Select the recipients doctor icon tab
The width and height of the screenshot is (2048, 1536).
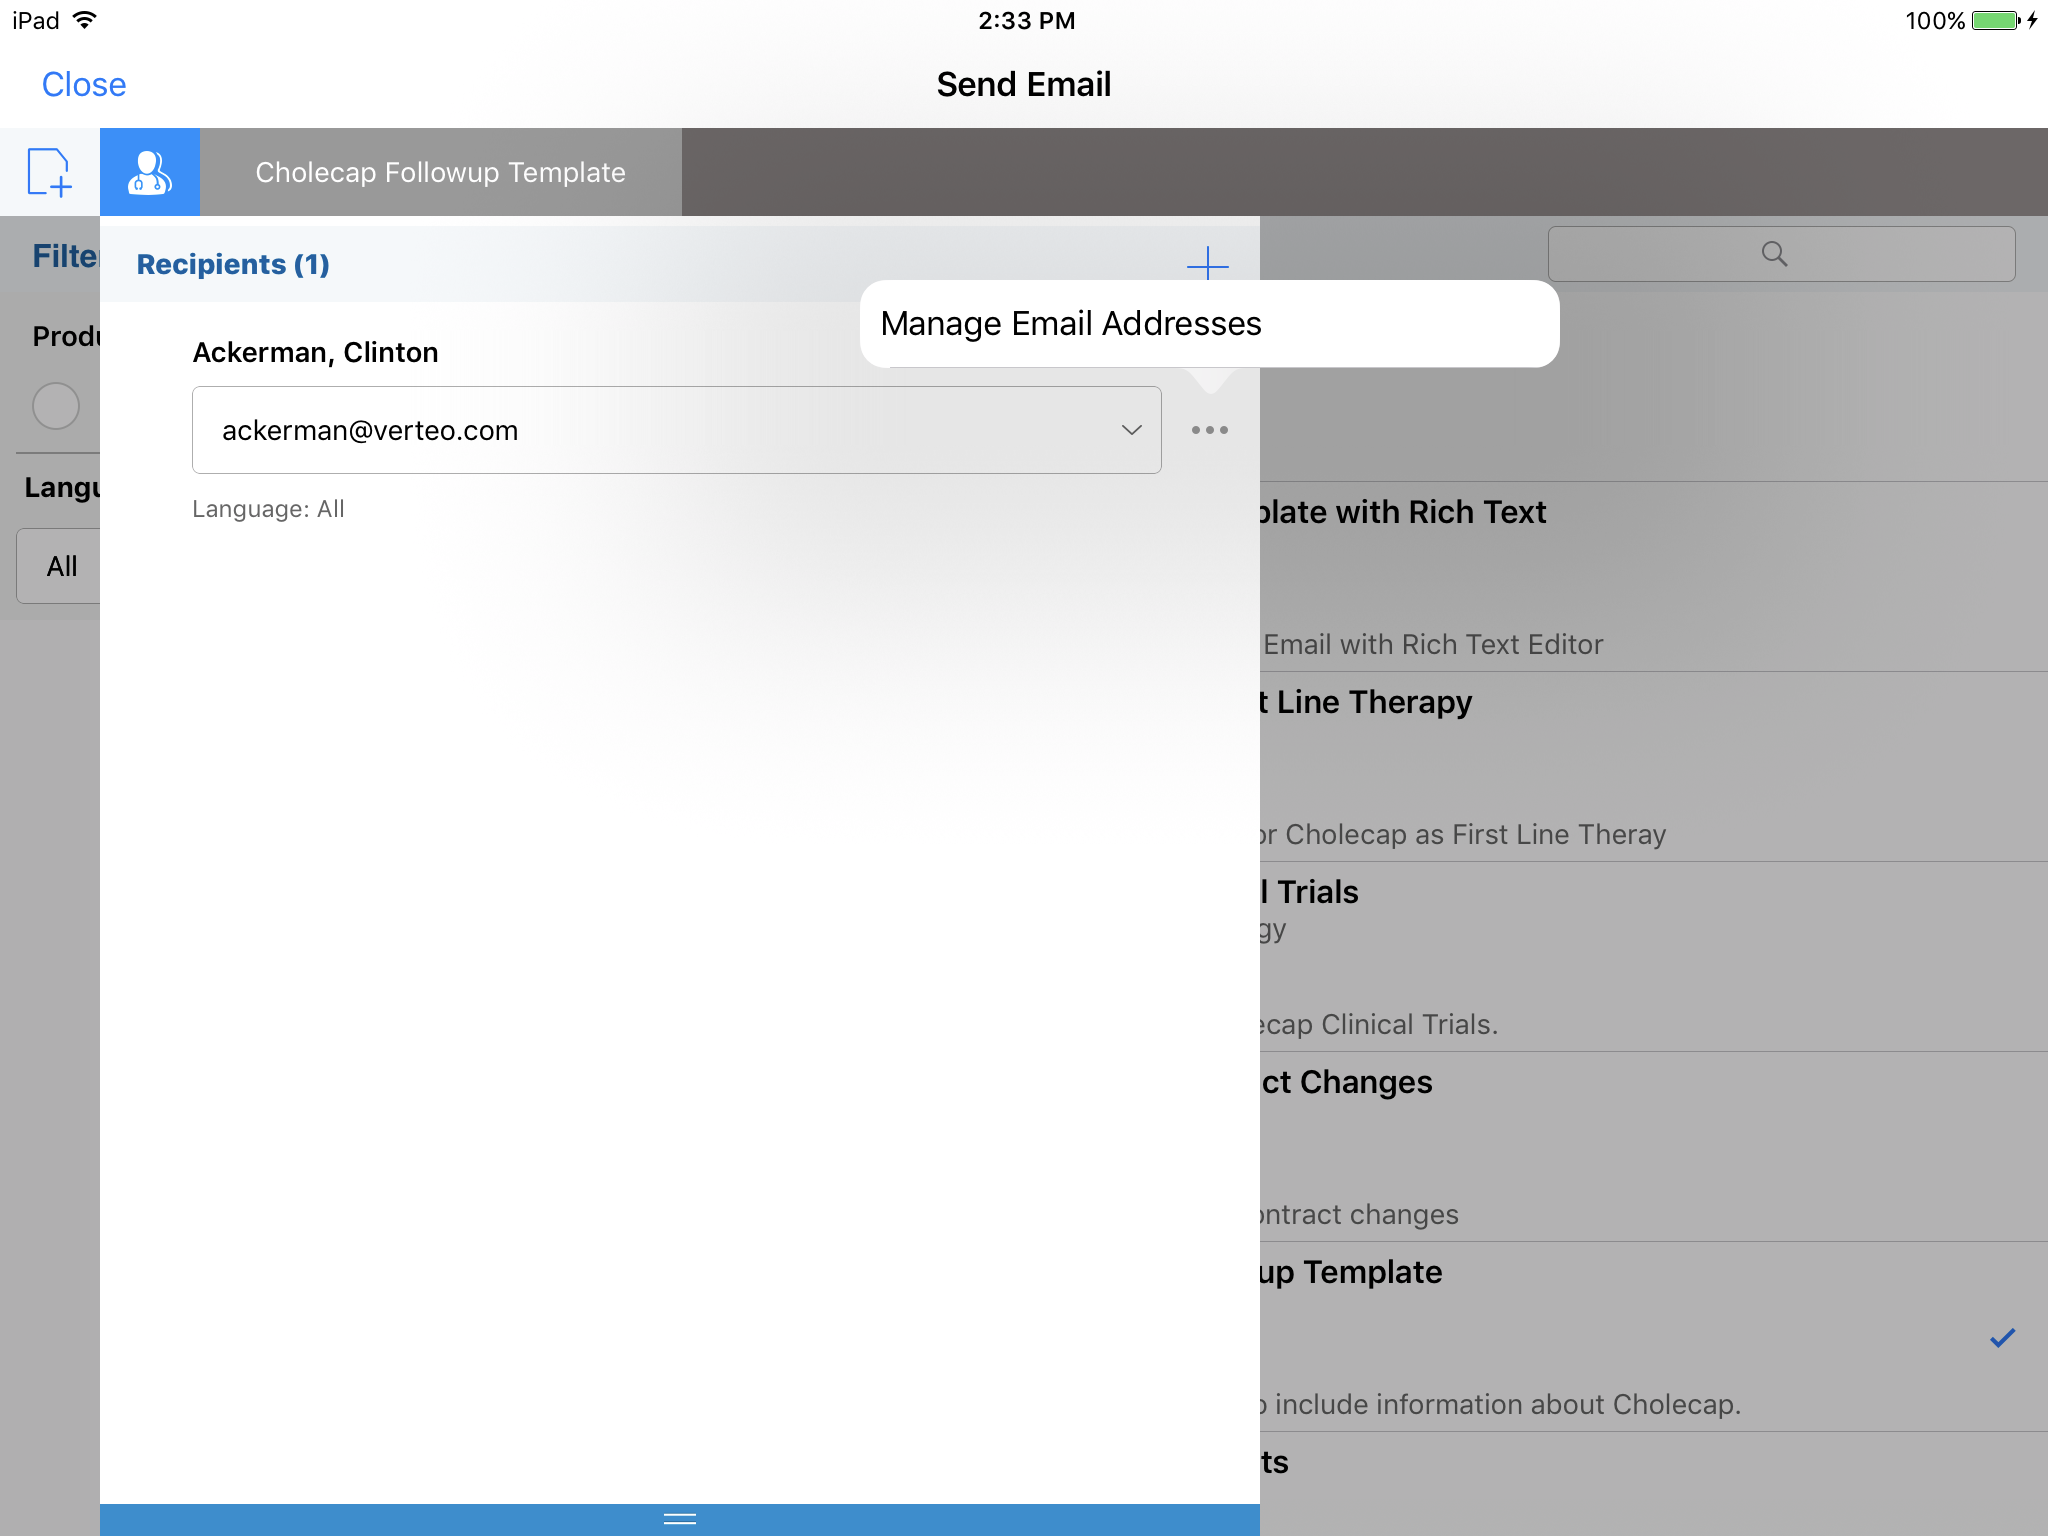coord(150,172)
